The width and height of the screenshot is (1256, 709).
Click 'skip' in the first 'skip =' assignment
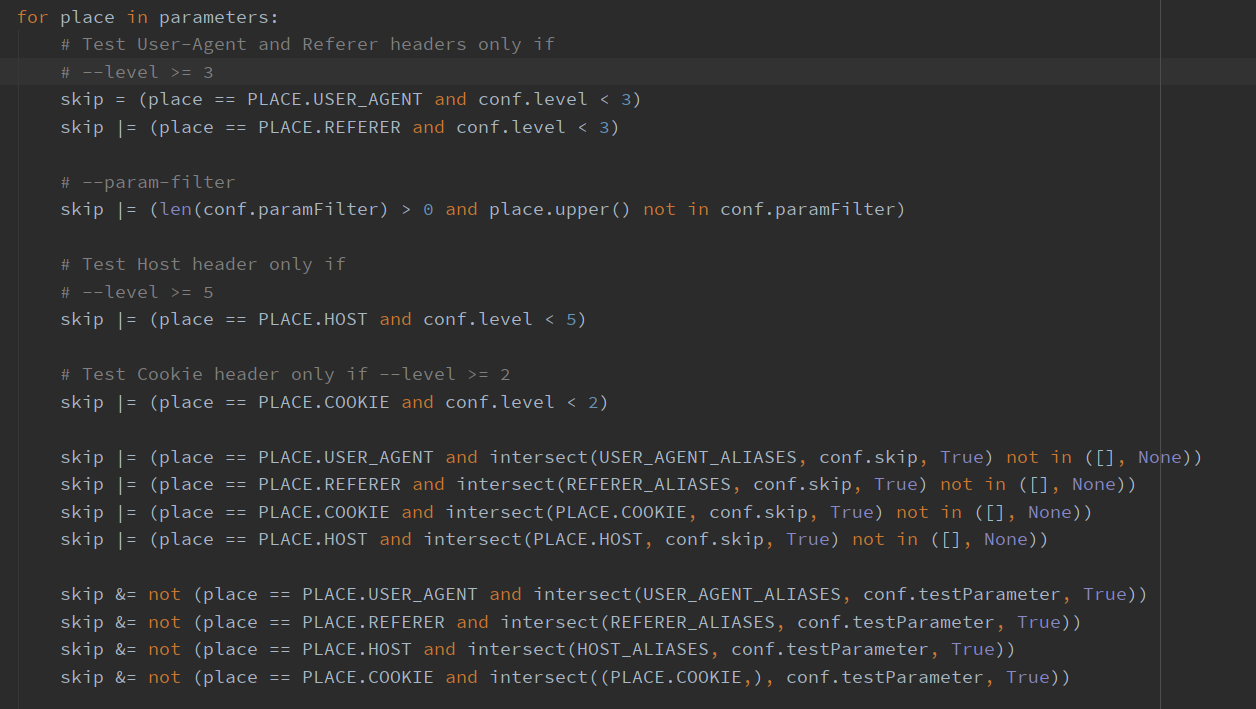tap(81, 99)
